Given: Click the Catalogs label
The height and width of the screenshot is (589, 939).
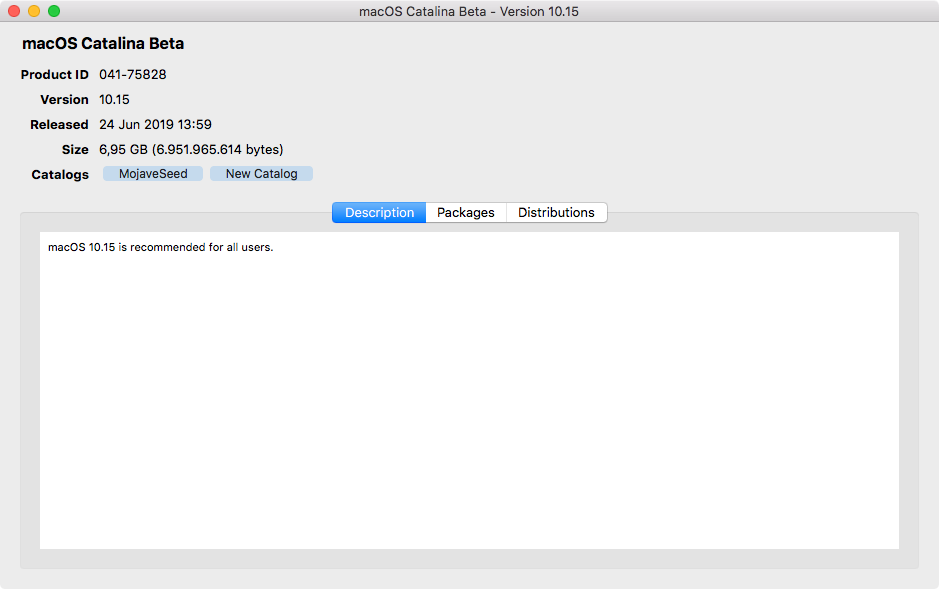Looking at the screenshot, I should click(x=60, y=174).
